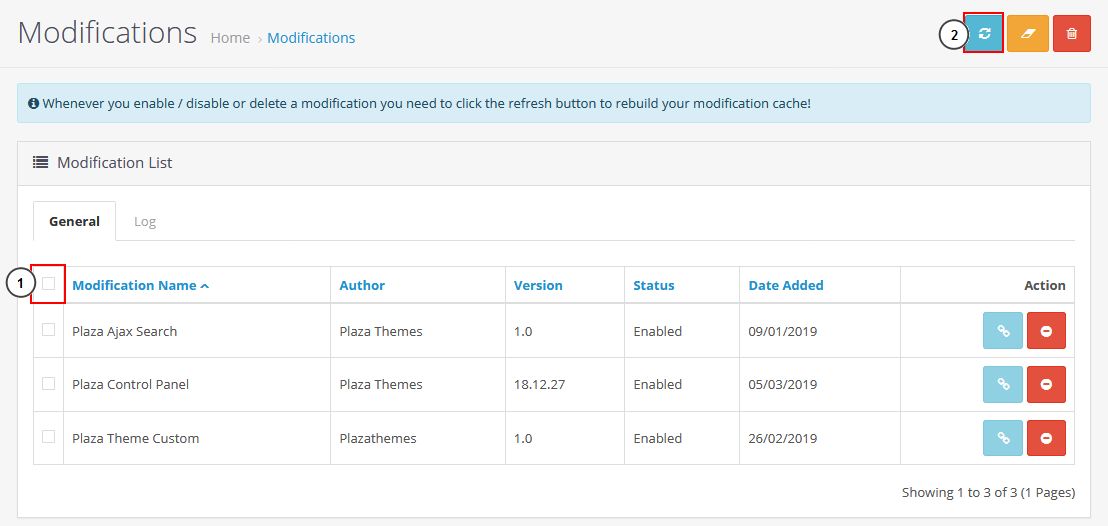Open link for Plaza Ajax Search modification
The width and height of the screenshot is (1108, 526).
[x=1003, y=331]
